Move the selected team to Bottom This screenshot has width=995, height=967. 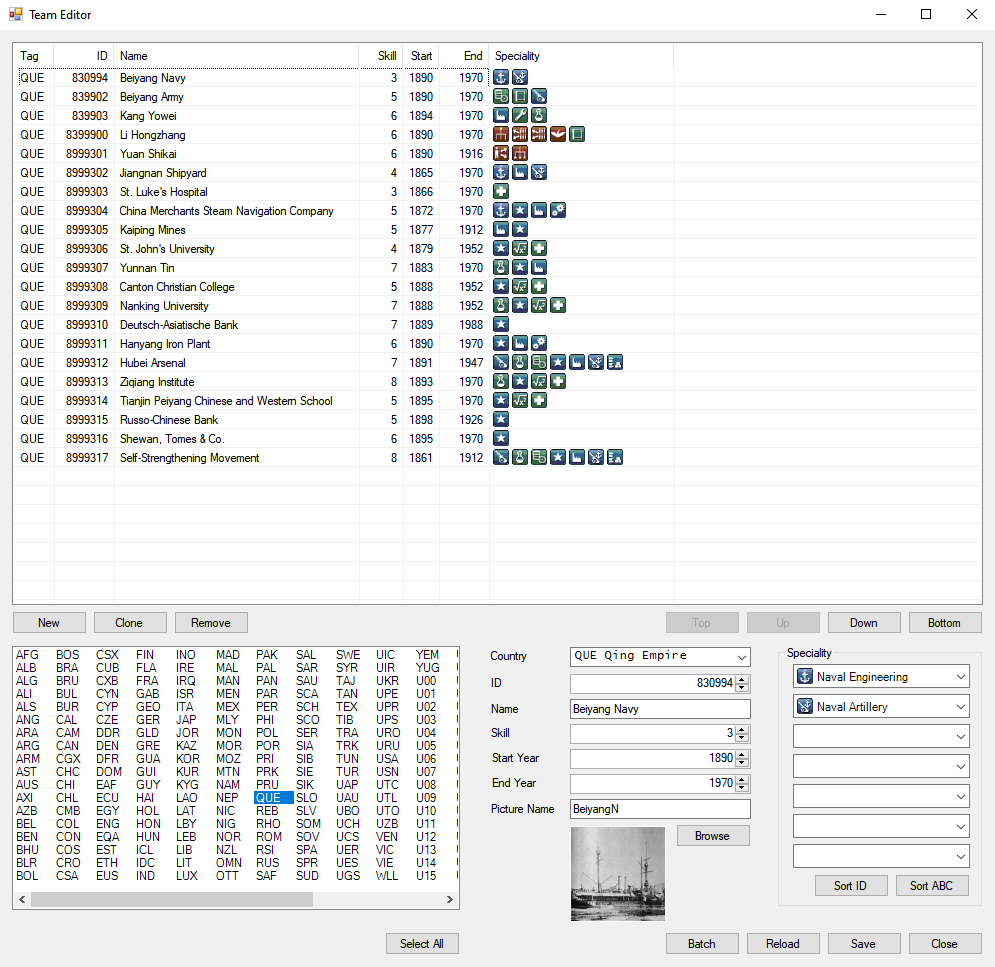pos(945,622)
